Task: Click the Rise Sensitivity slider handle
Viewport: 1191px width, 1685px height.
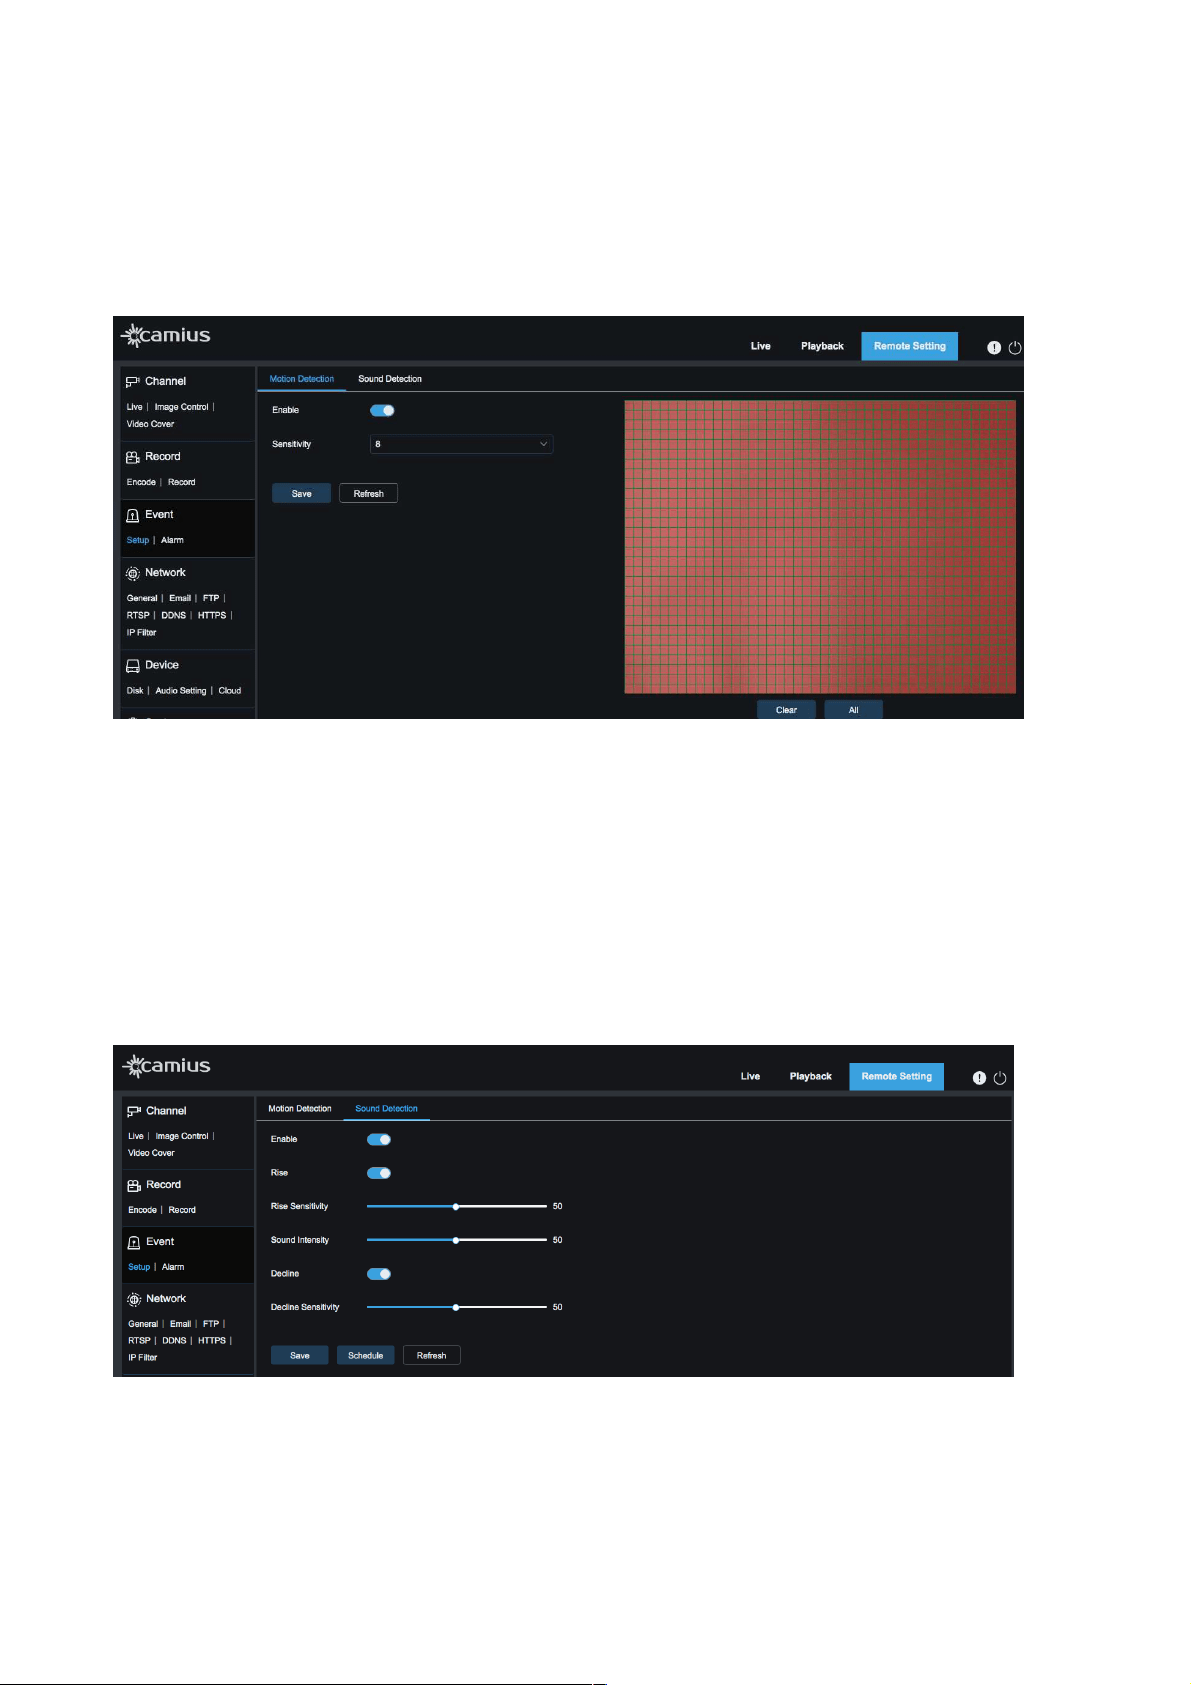Action: 456,1207
